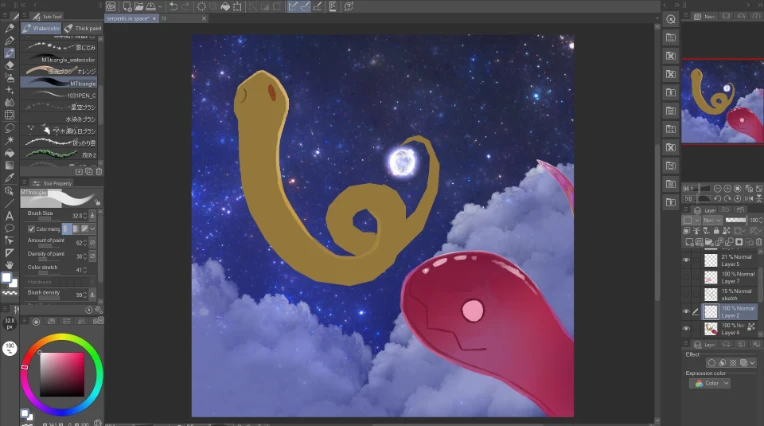Toggle Snap to special ruler in top toolbar
This screenshot has height=426, width=764.
(x=305, y=6)
